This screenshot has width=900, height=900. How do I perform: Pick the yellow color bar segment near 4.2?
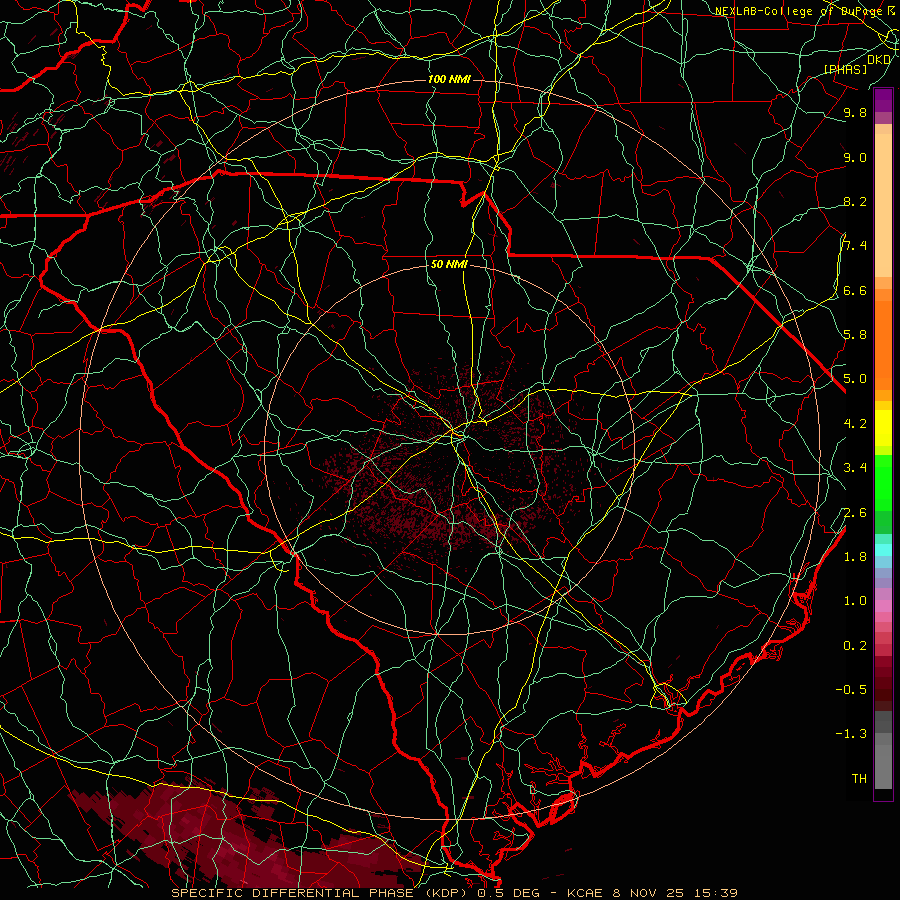(x=883, y=428)
